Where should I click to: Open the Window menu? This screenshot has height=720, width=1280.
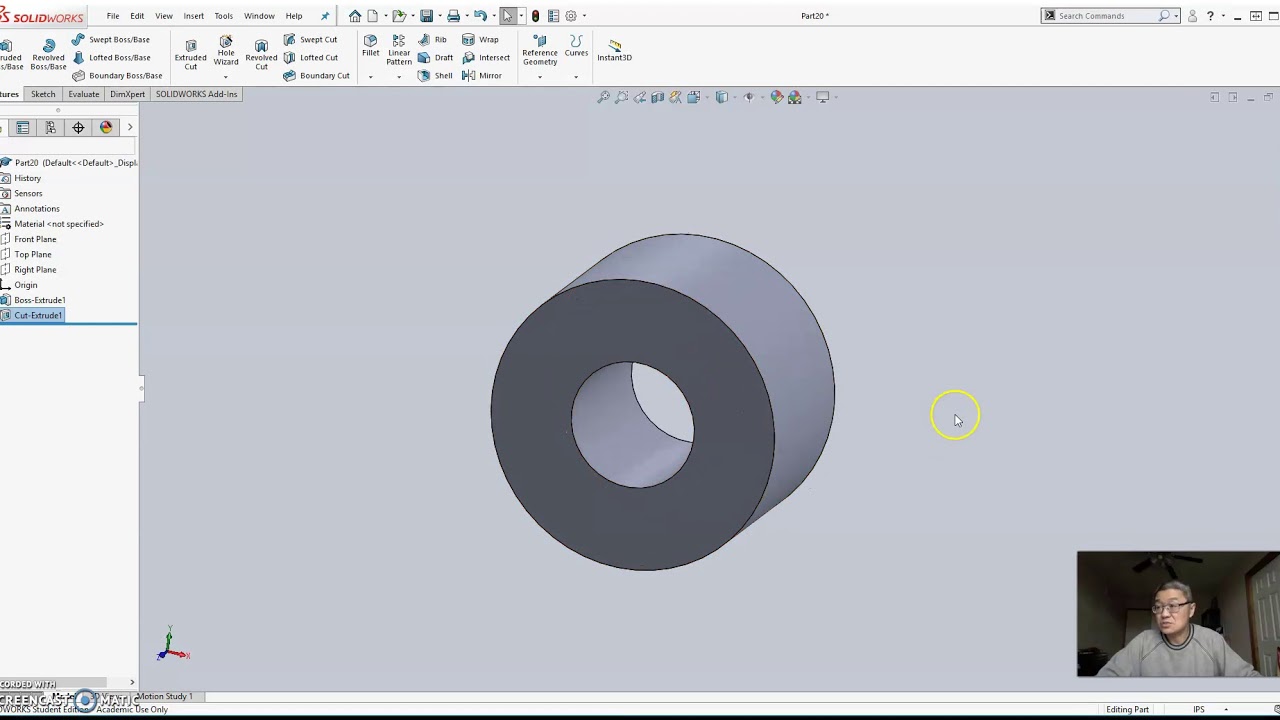259,16
